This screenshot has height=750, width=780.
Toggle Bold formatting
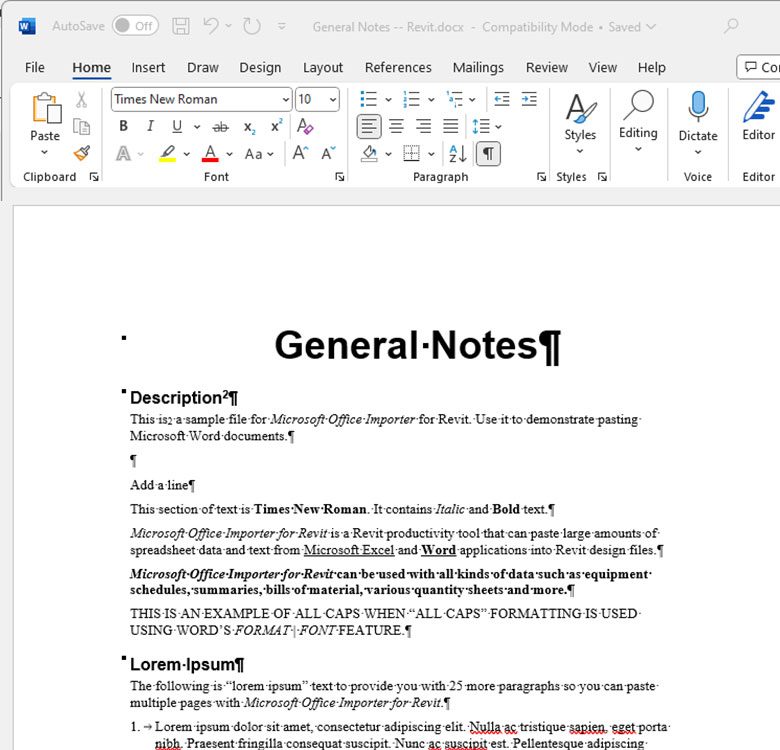click(x=124, y=126)
